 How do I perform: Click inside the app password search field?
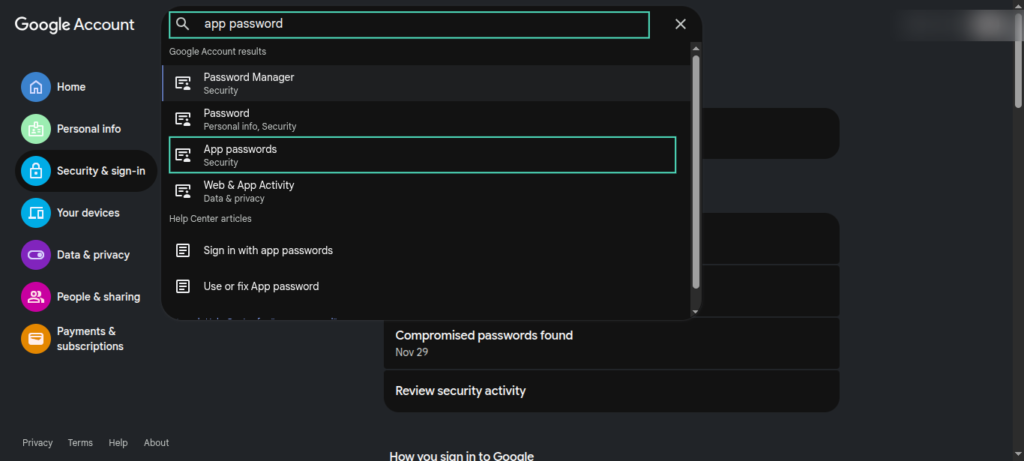tap(420, 24)
